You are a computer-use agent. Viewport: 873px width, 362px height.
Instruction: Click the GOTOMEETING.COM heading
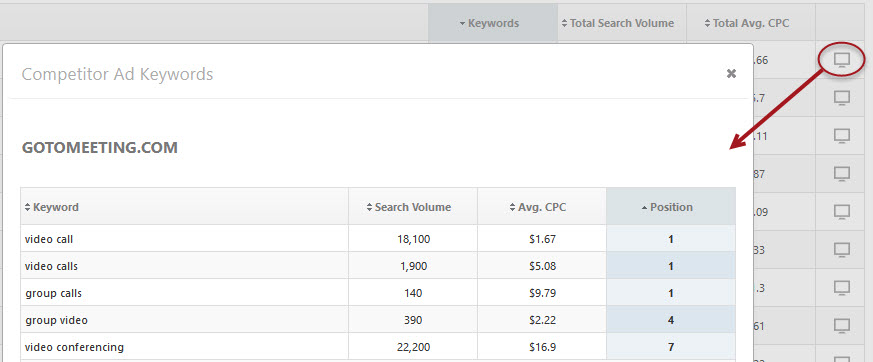[100, 148]
